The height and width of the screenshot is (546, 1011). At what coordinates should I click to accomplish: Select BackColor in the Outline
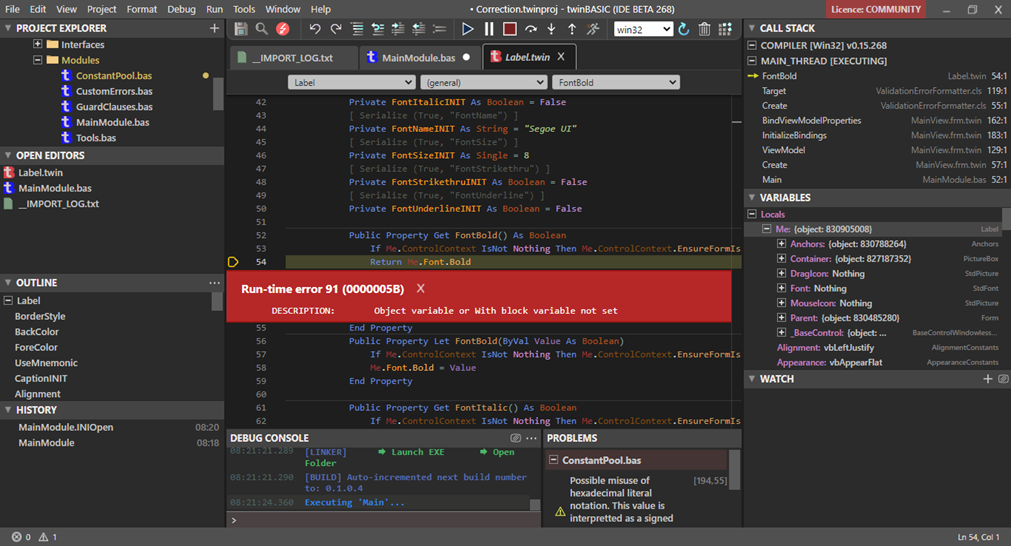(x=37, y=331)
